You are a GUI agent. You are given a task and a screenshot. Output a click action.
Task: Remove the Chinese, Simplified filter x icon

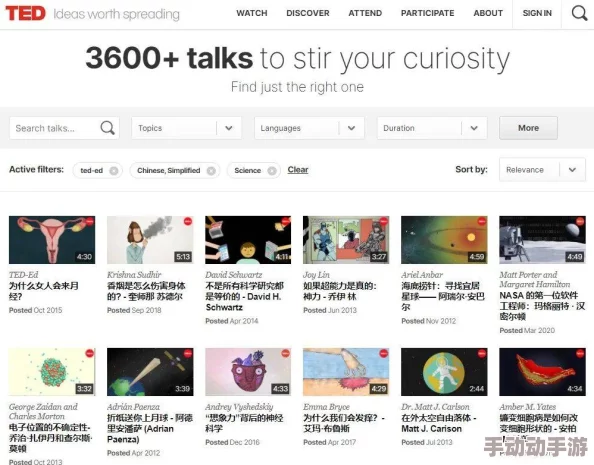click(x=211, y=171)
